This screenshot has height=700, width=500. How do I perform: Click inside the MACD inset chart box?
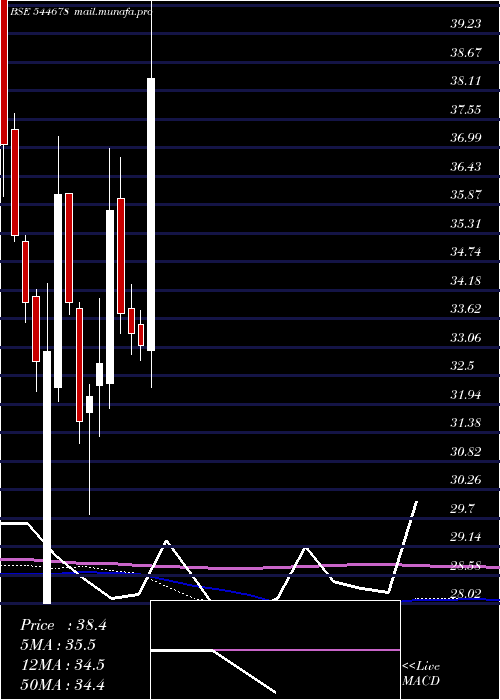coord(275,650)
